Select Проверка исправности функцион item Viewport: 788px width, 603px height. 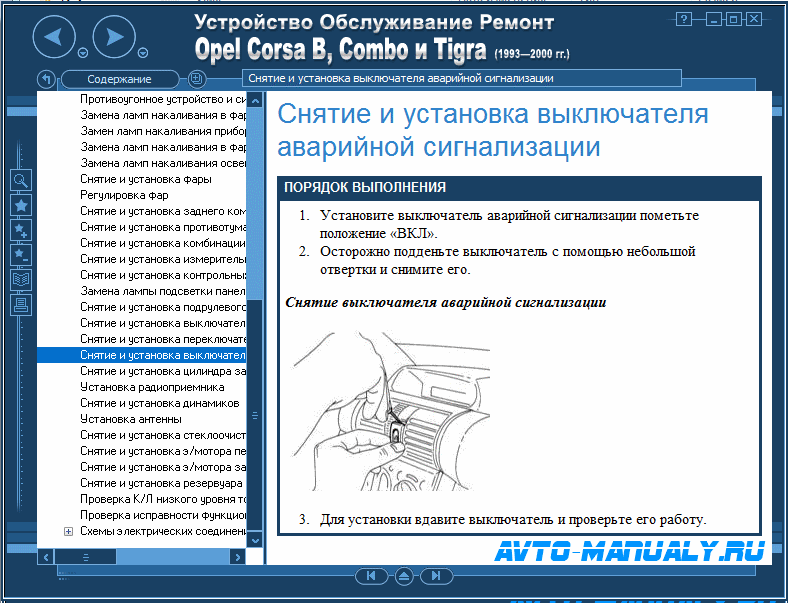pyautogui.click(x=163, y=515)
